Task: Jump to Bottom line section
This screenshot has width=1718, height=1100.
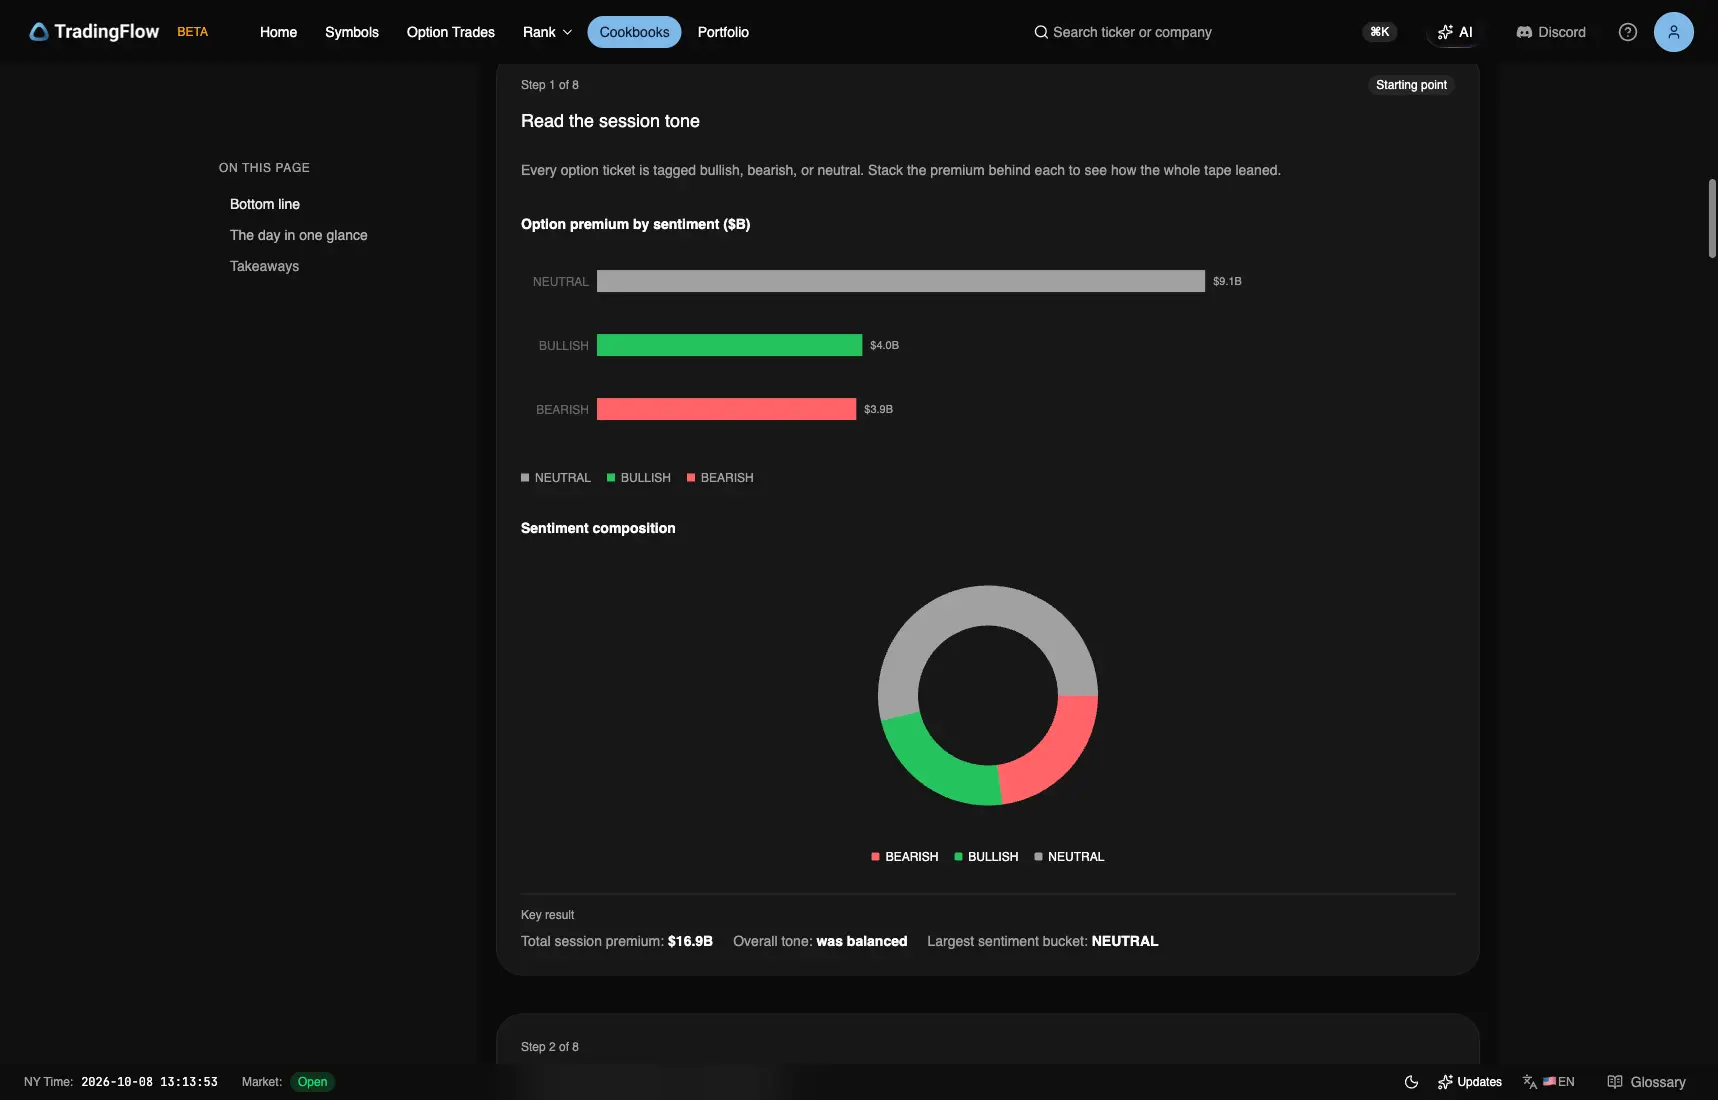Action: (x=265, y=204)
